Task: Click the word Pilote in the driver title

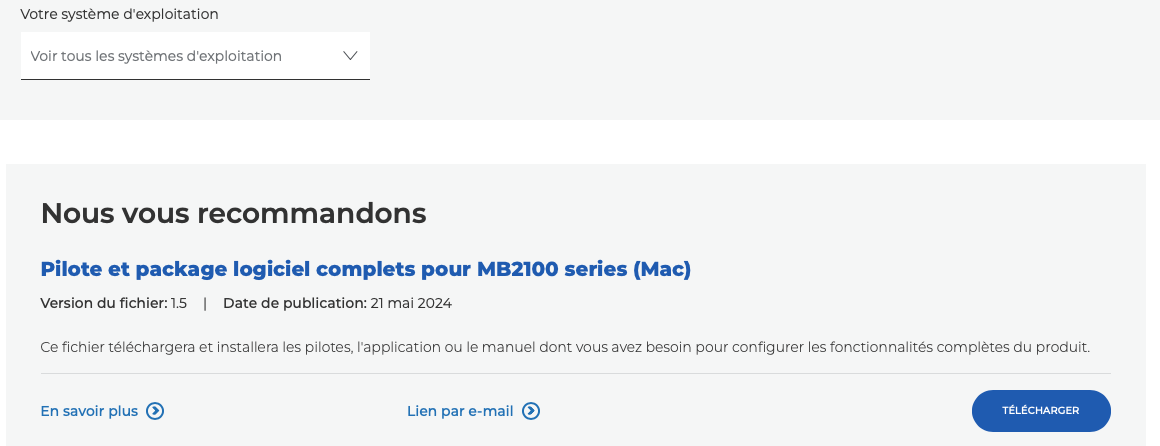Action: [72, 269]
